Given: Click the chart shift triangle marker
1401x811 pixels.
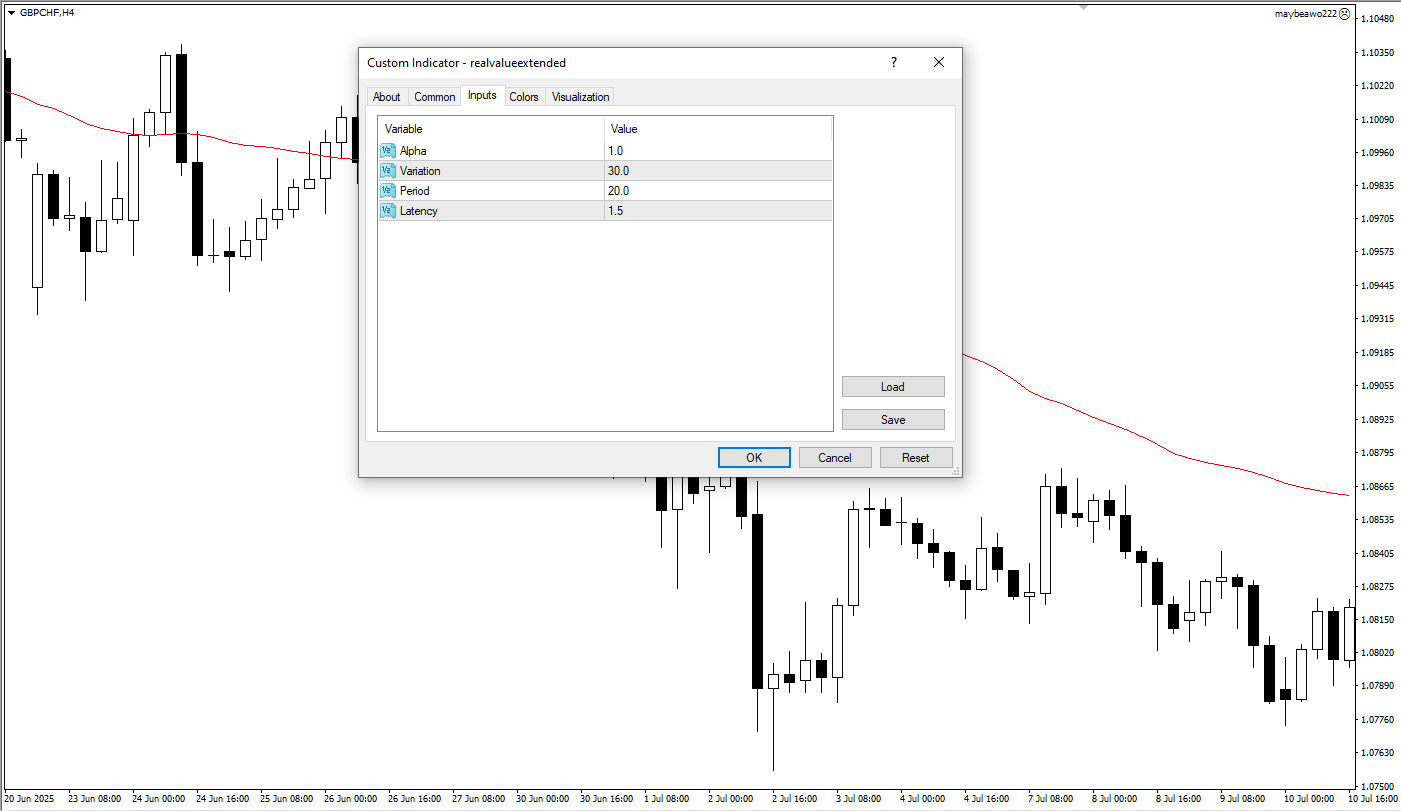Looking at the screenshot, I should (x=1083, y=7).
